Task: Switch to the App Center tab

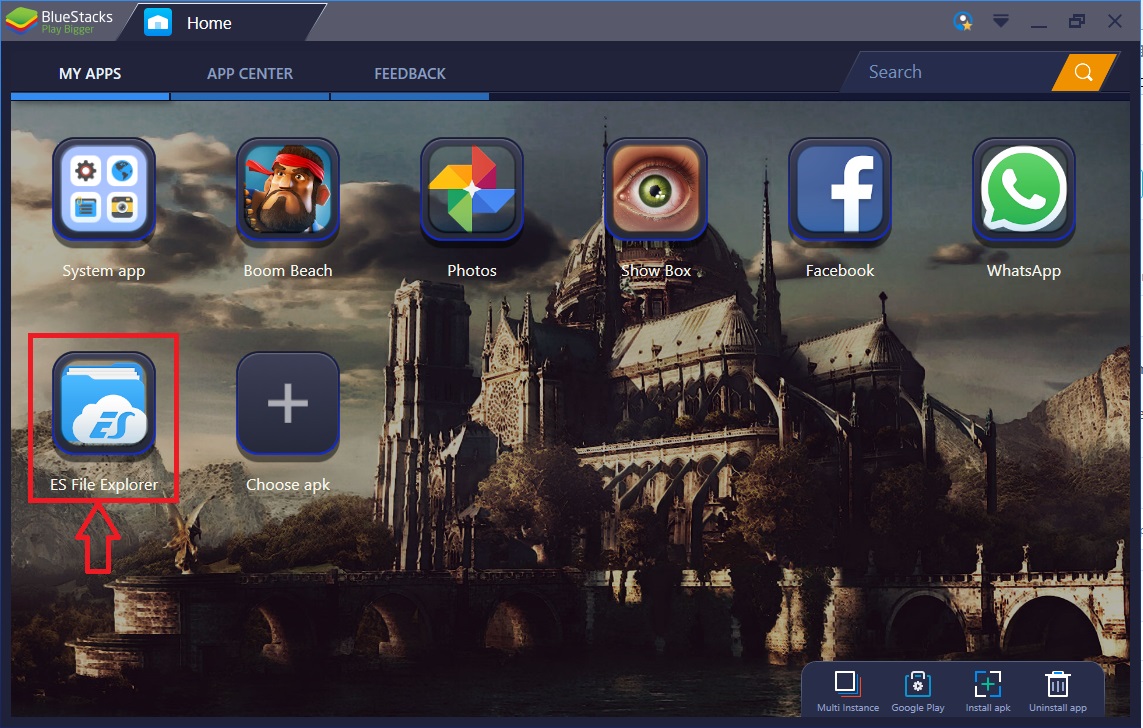Action: pyautogui.click(x=250, y=74)
